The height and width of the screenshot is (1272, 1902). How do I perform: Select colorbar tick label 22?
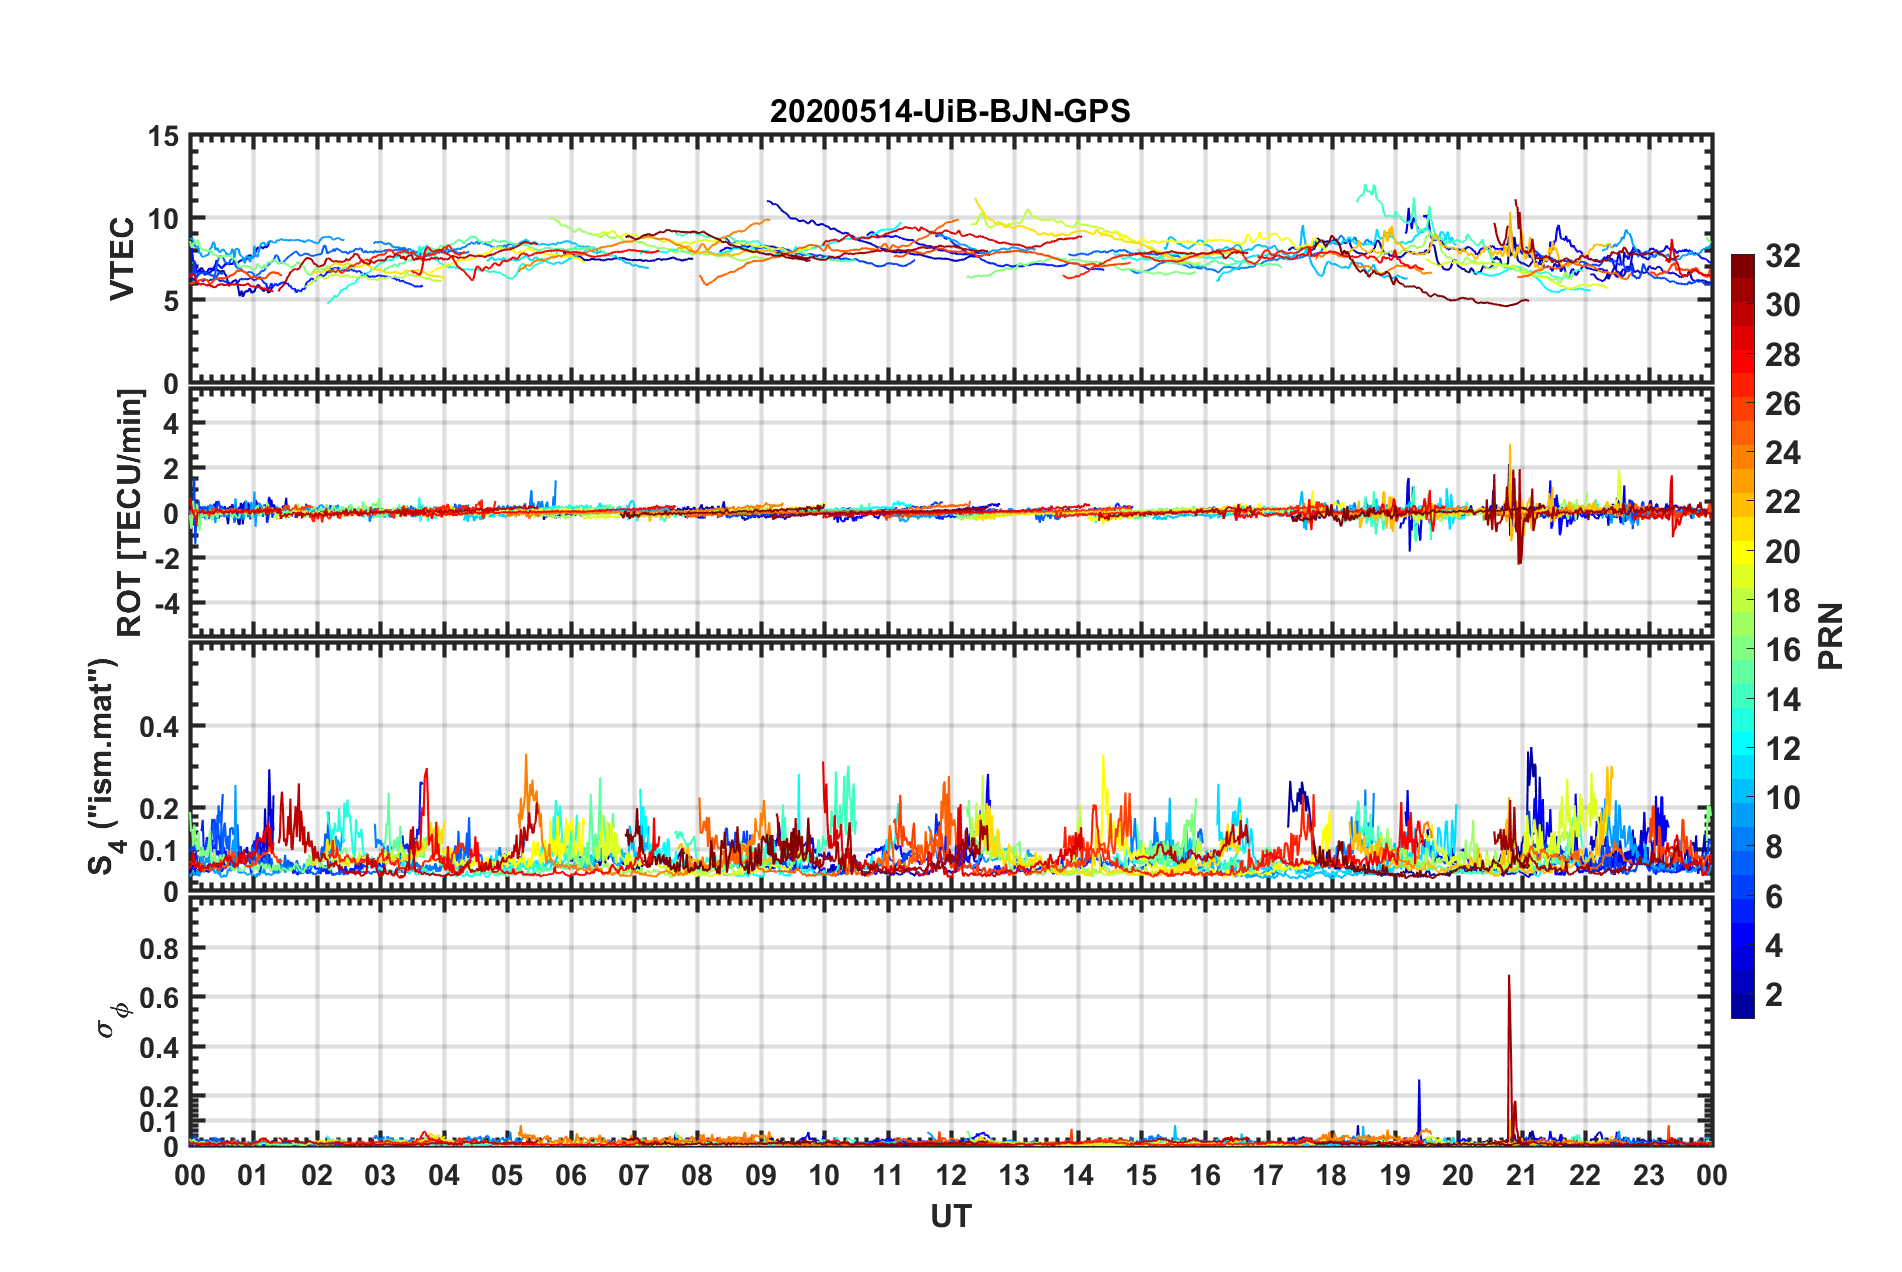click(1782, 502)
